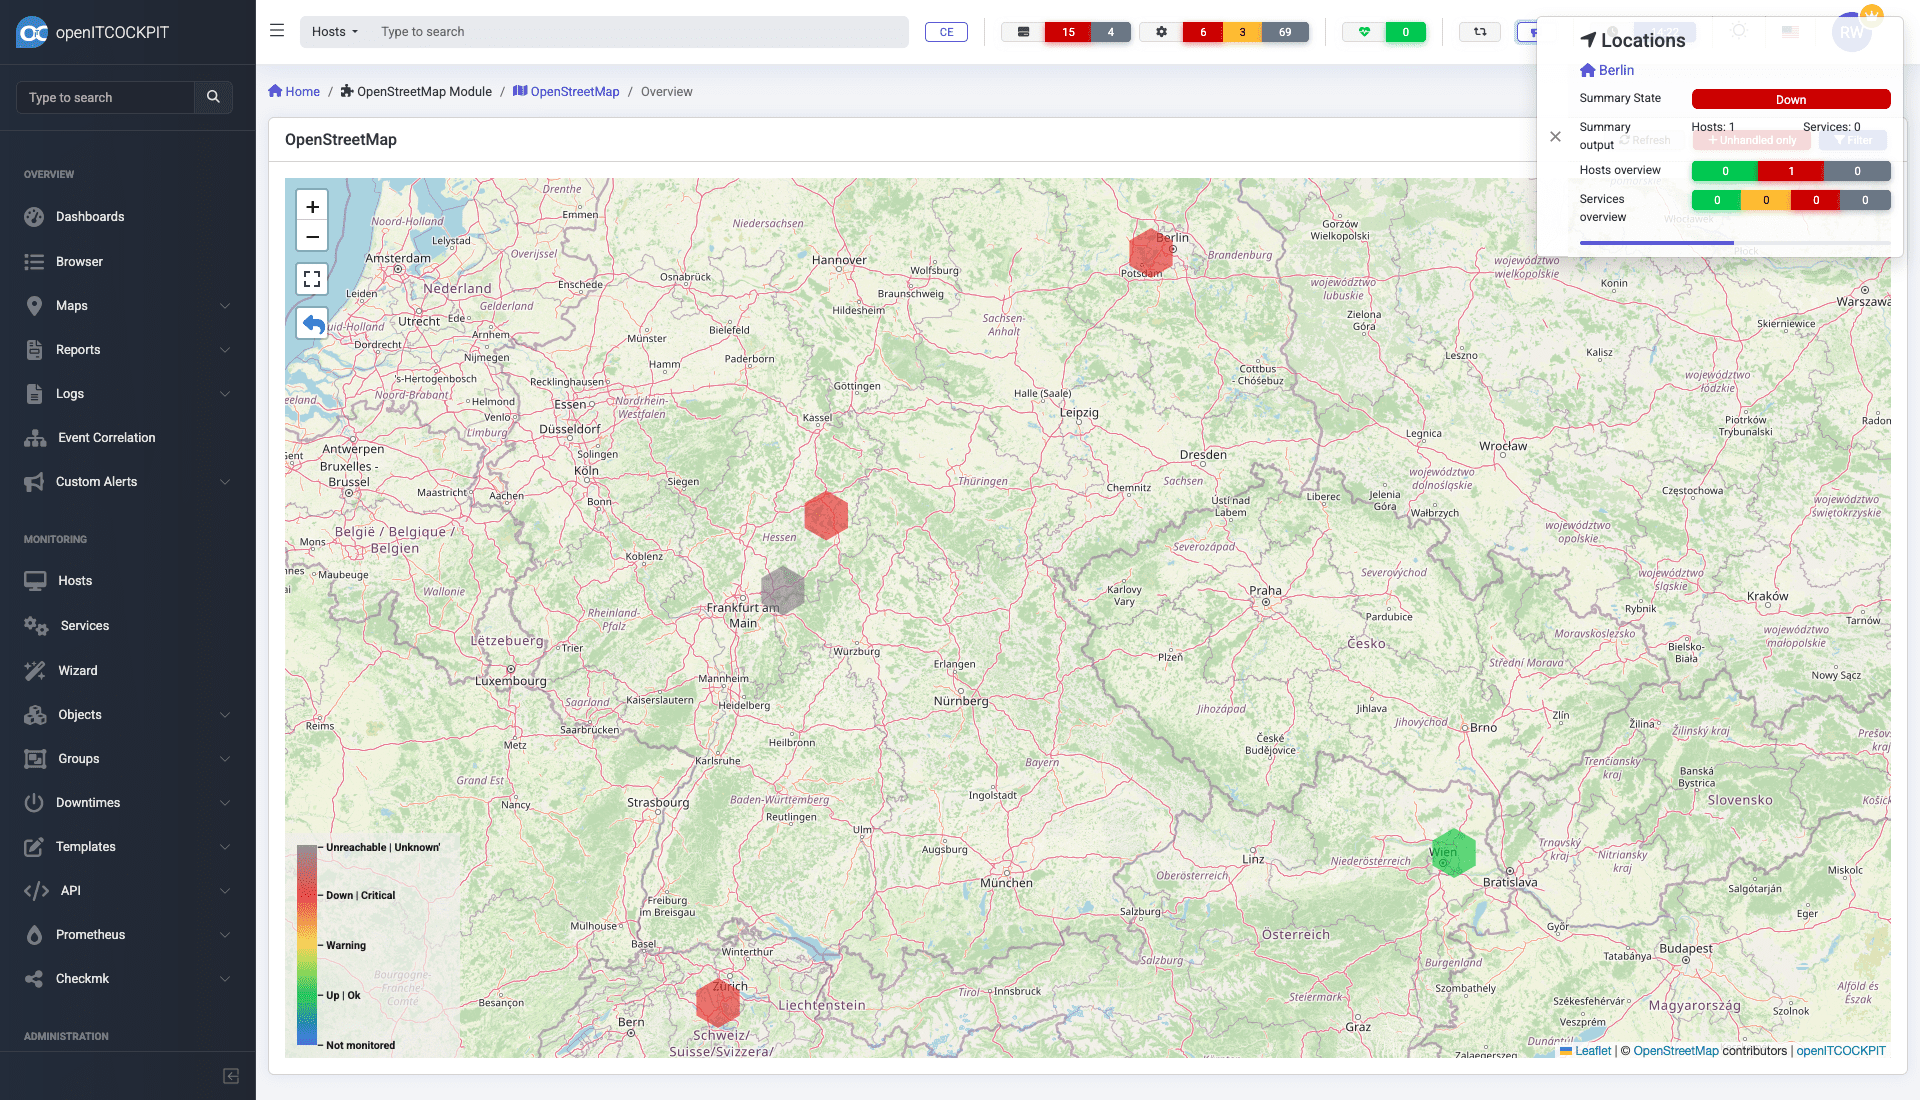Select the green Wien hexagon marker

[1453, 853]
